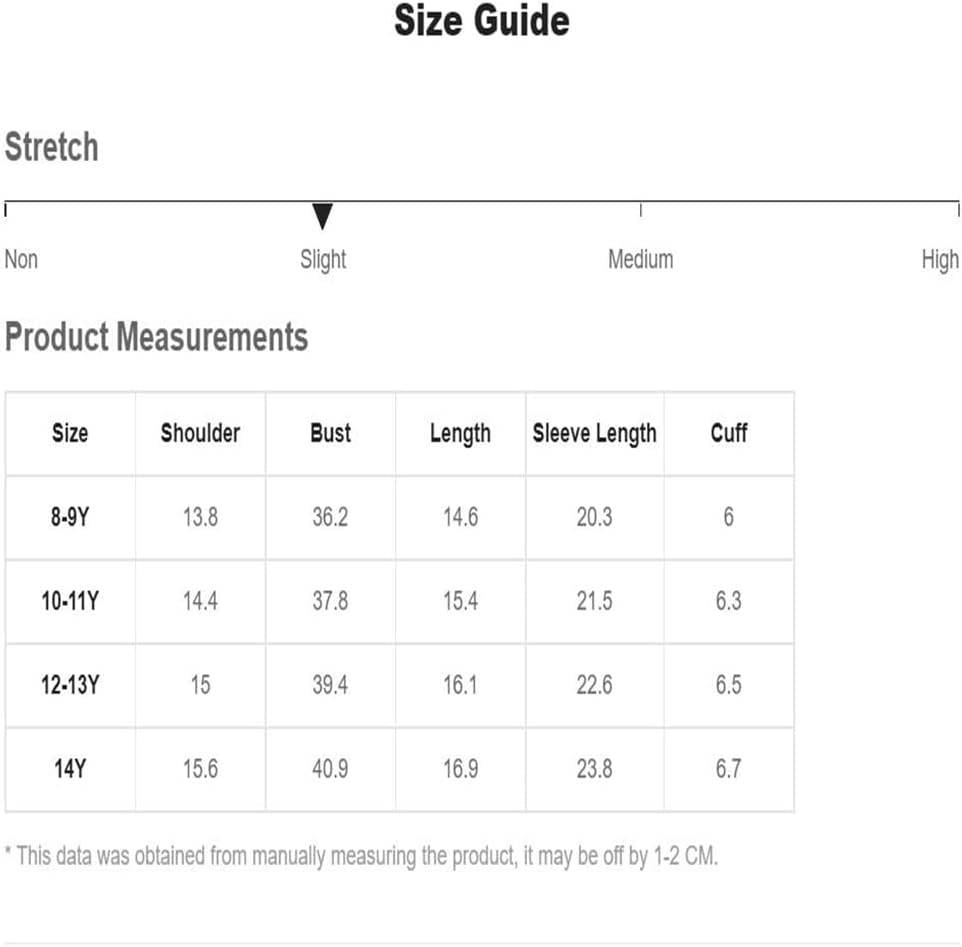The height and width of the screenshot is (947, 962).
Task: Select the 8-9Y size row label
Action: click(70, 517)
